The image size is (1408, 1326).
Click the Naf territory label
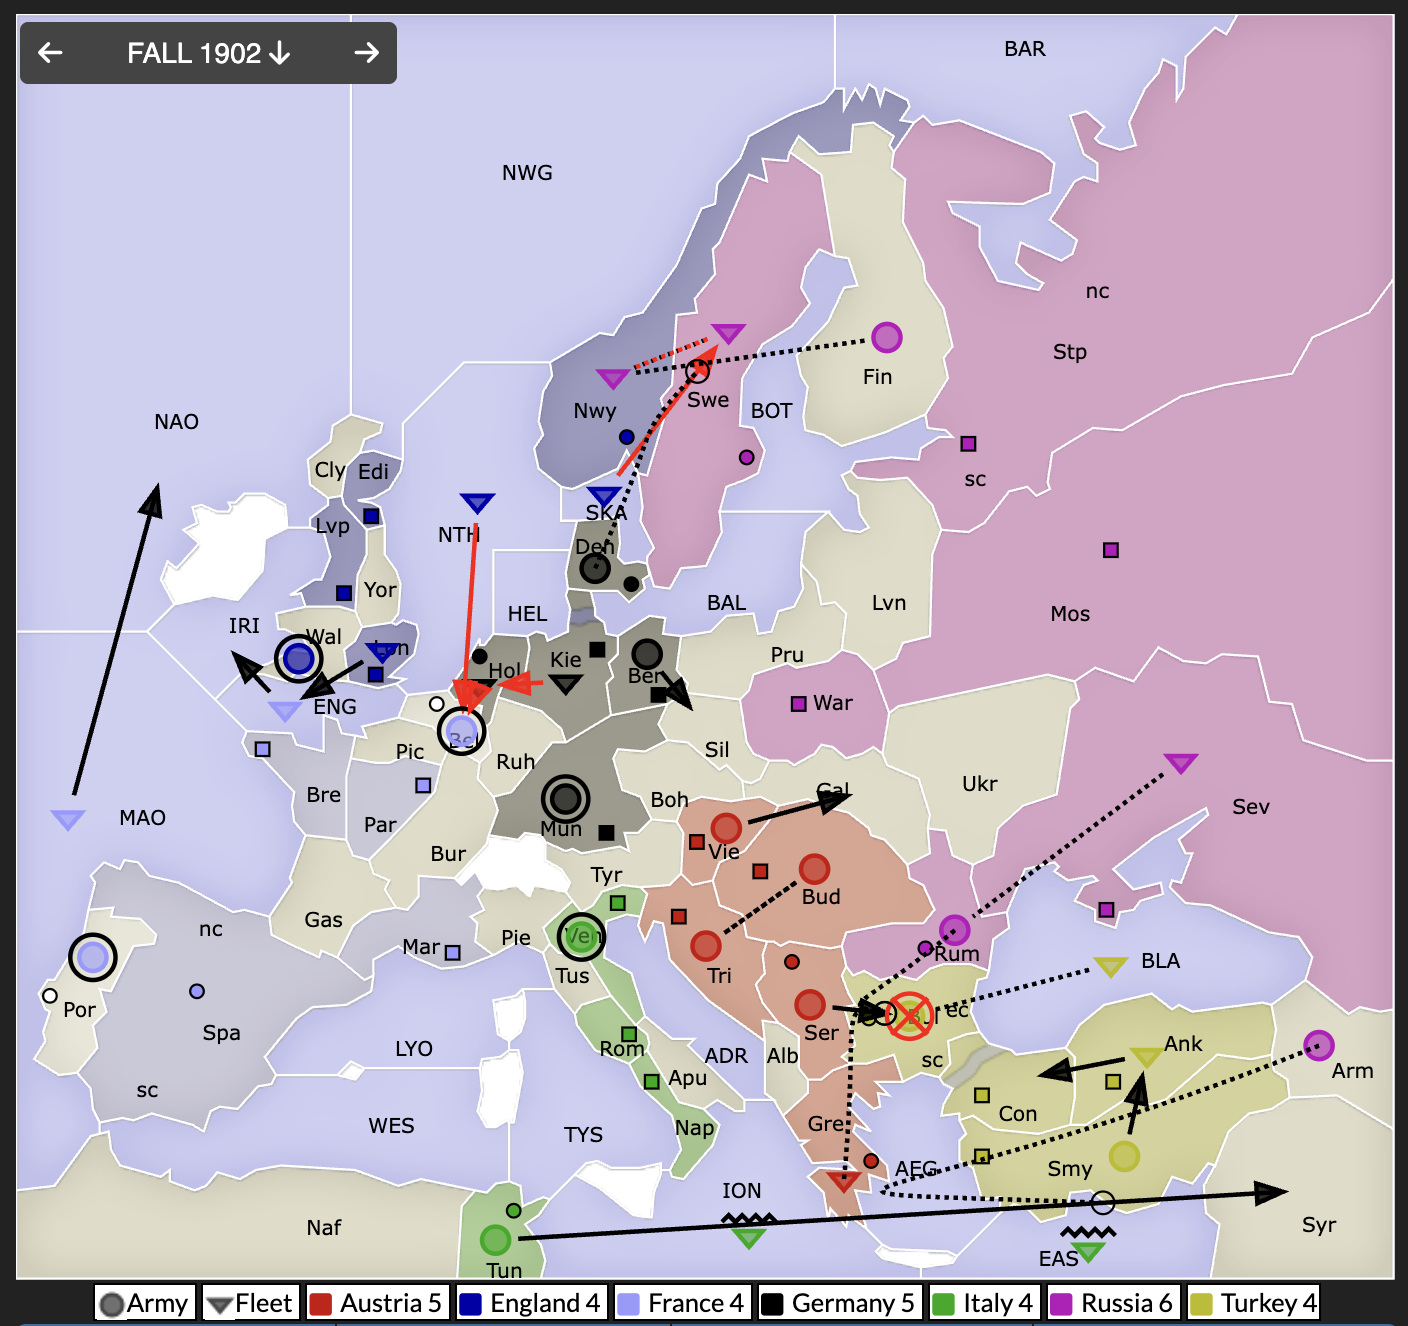click(324, 1228)
